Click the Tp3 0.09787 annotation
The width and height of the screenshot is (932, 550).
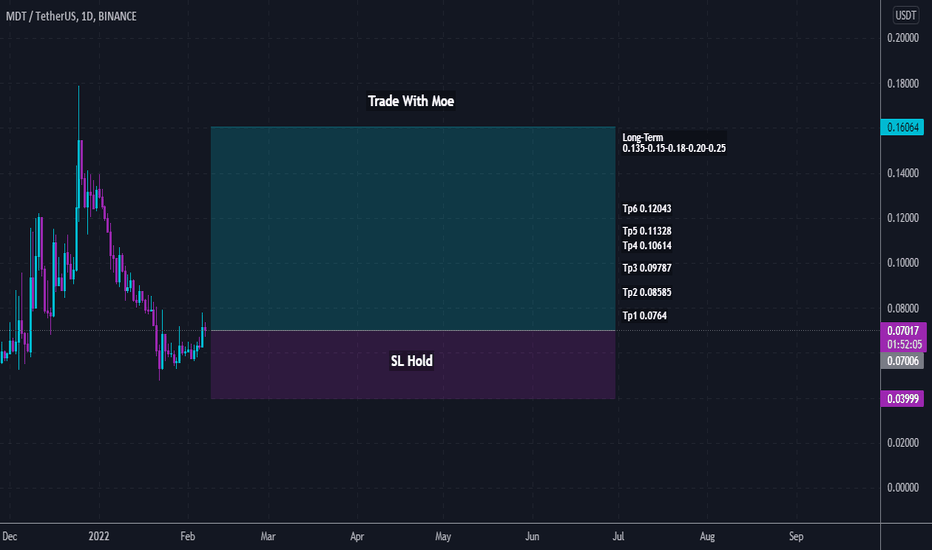pyautogui.click(x=647, y=268)
